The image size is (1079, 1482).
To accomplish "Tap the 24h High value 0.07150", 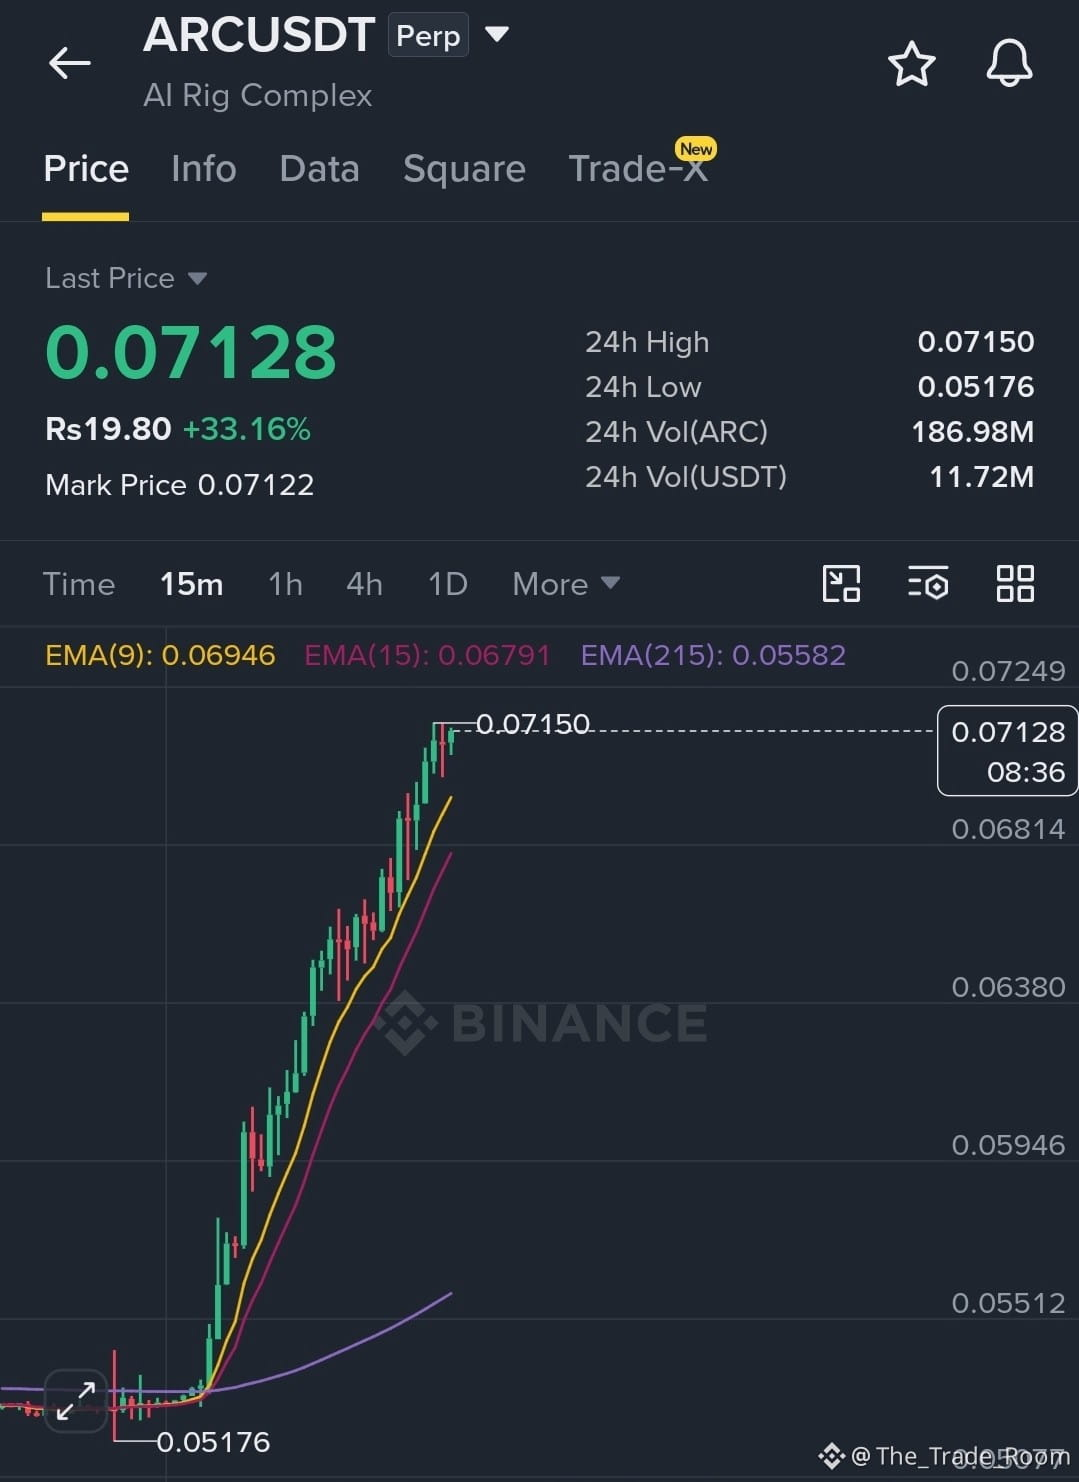I will tap(976, 342).
